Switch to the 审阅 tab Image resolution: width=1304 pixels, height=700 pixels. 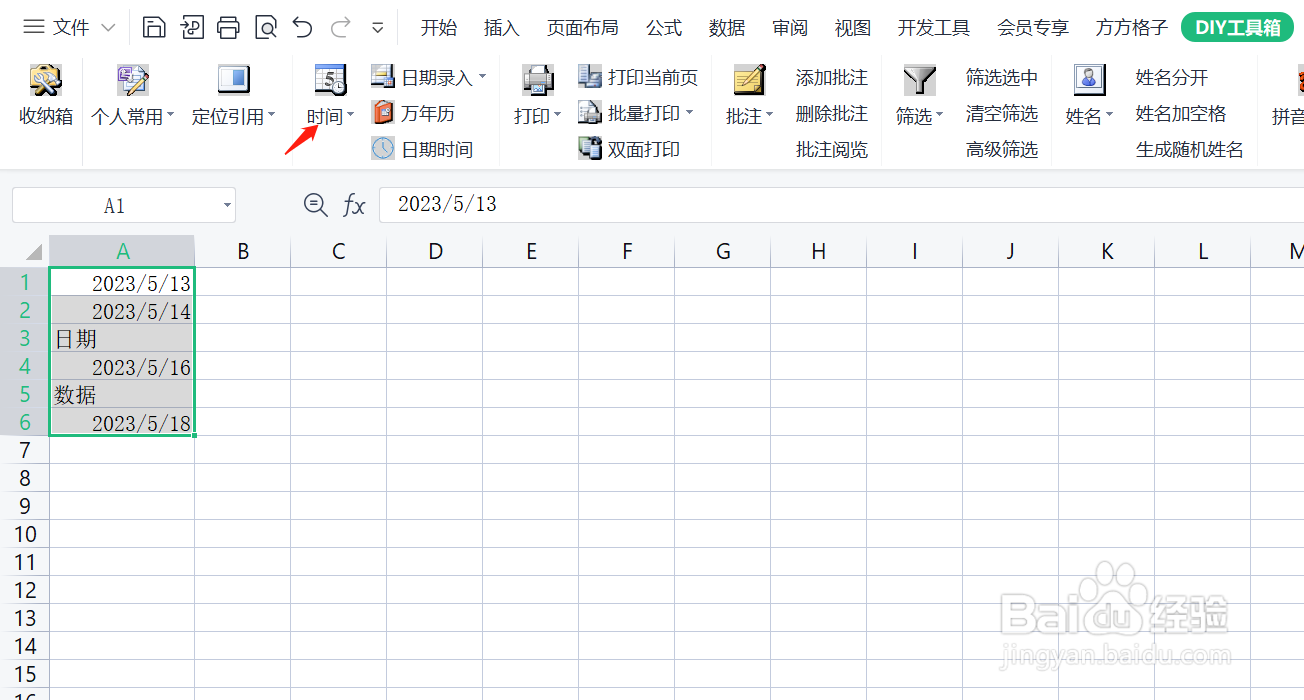pyautogui.click(x=790, y=28)
